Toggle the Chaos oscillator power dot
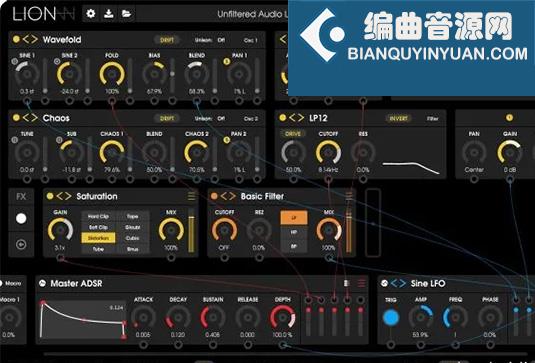This screenshot has height=363, width=535. point(16,118)
